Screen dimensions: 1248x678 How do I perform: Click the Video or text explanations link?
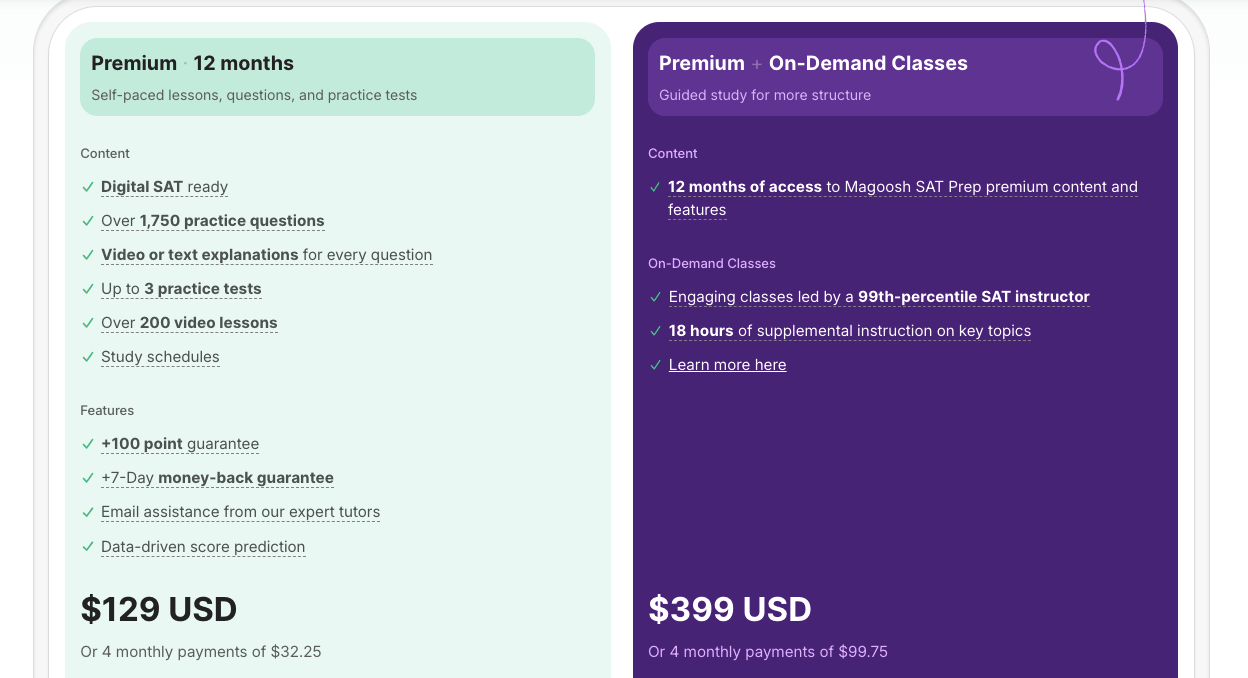[266, 255]
